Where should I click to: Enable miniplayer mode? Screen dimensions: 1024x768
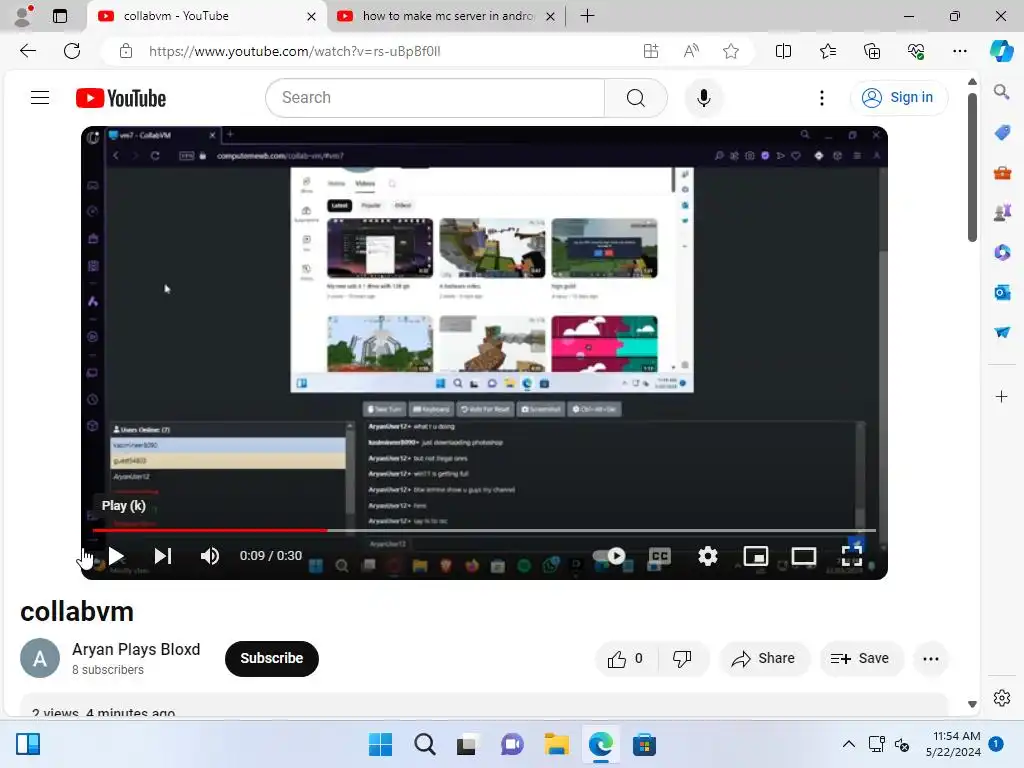pos(756,556)
